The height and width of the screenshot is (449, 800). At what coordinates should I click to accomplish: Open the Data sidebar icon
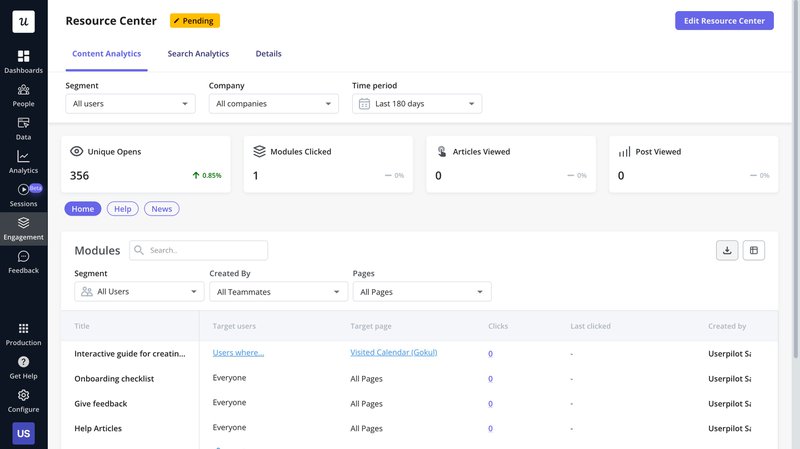23,128
